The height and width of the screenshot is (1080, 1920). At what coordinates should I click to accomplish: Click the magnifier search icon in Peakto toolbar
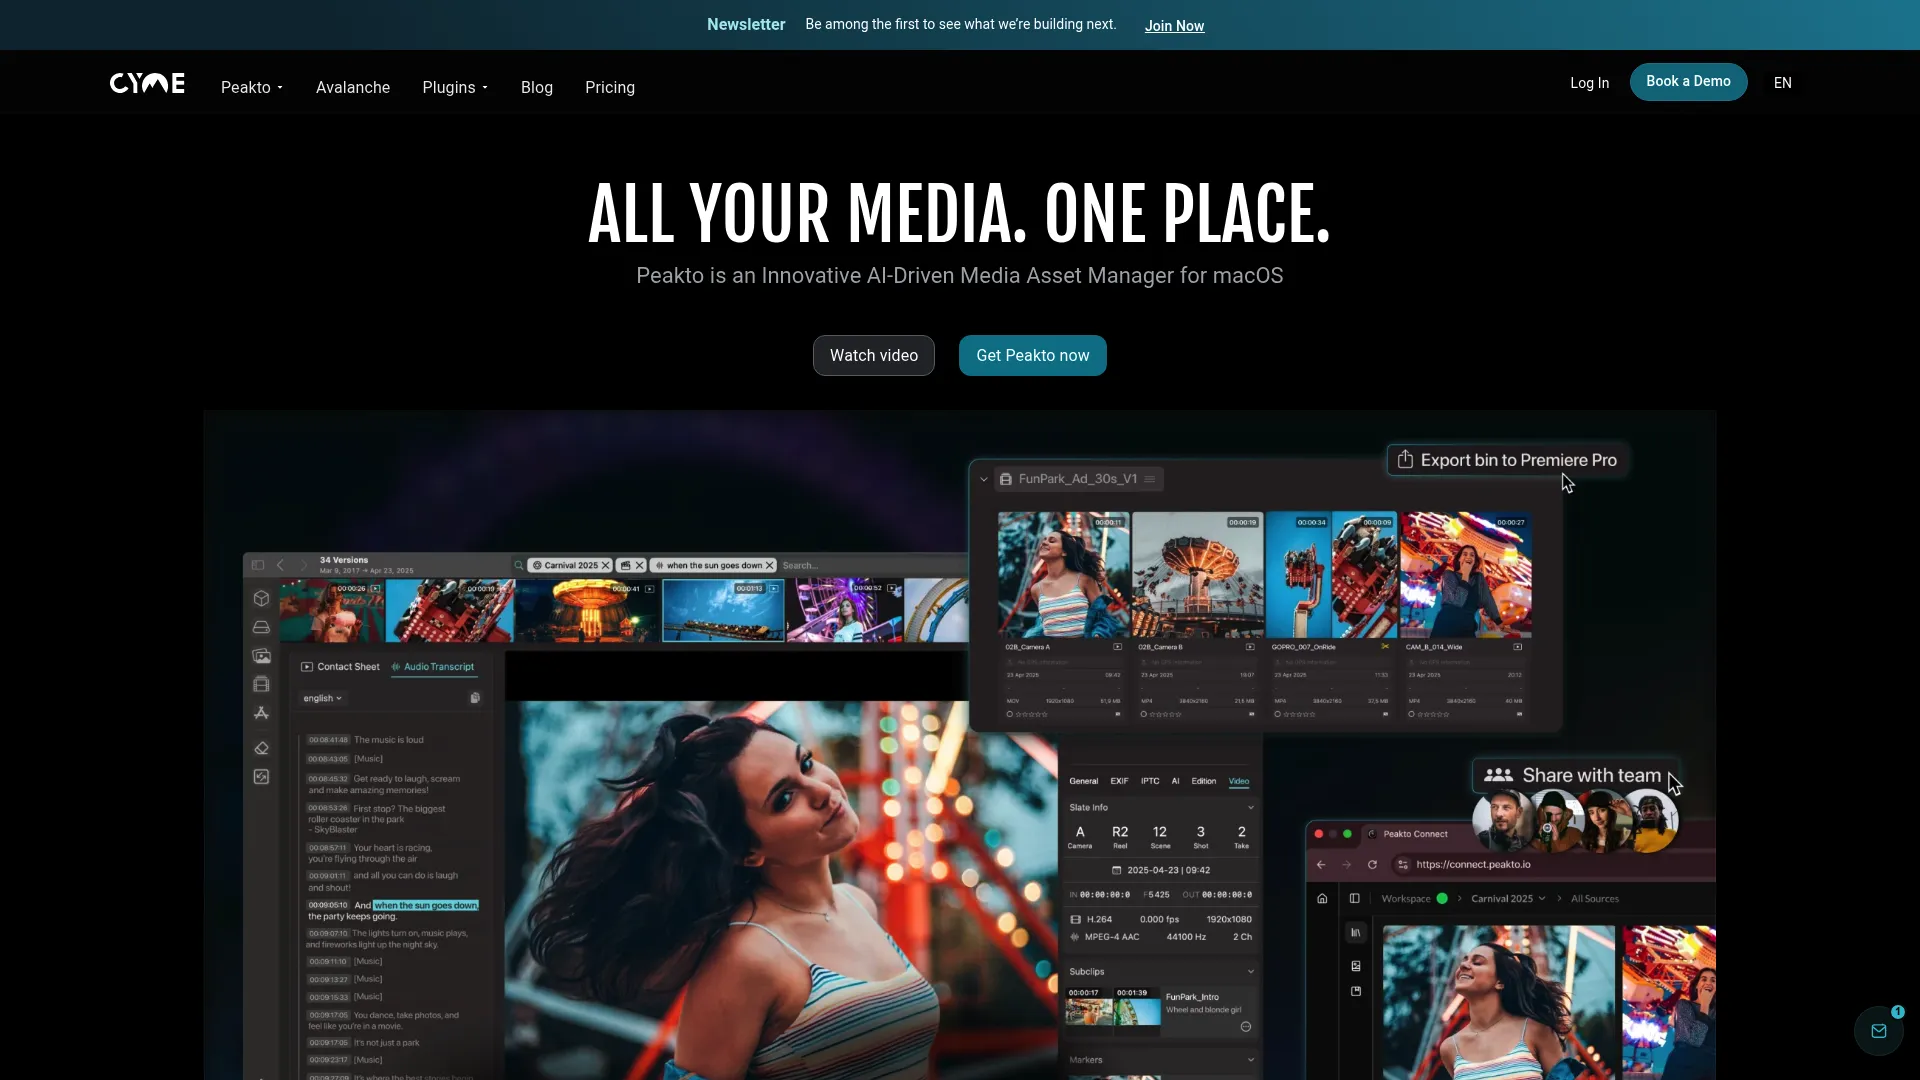519,565
